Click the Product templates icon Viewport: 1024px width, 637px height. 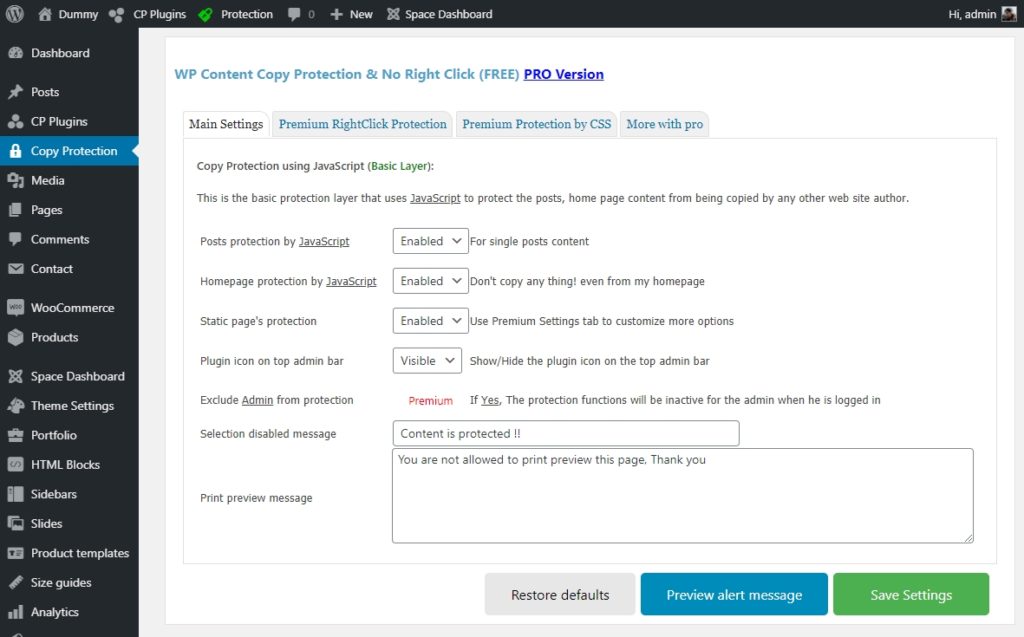[x=16, y=553]
